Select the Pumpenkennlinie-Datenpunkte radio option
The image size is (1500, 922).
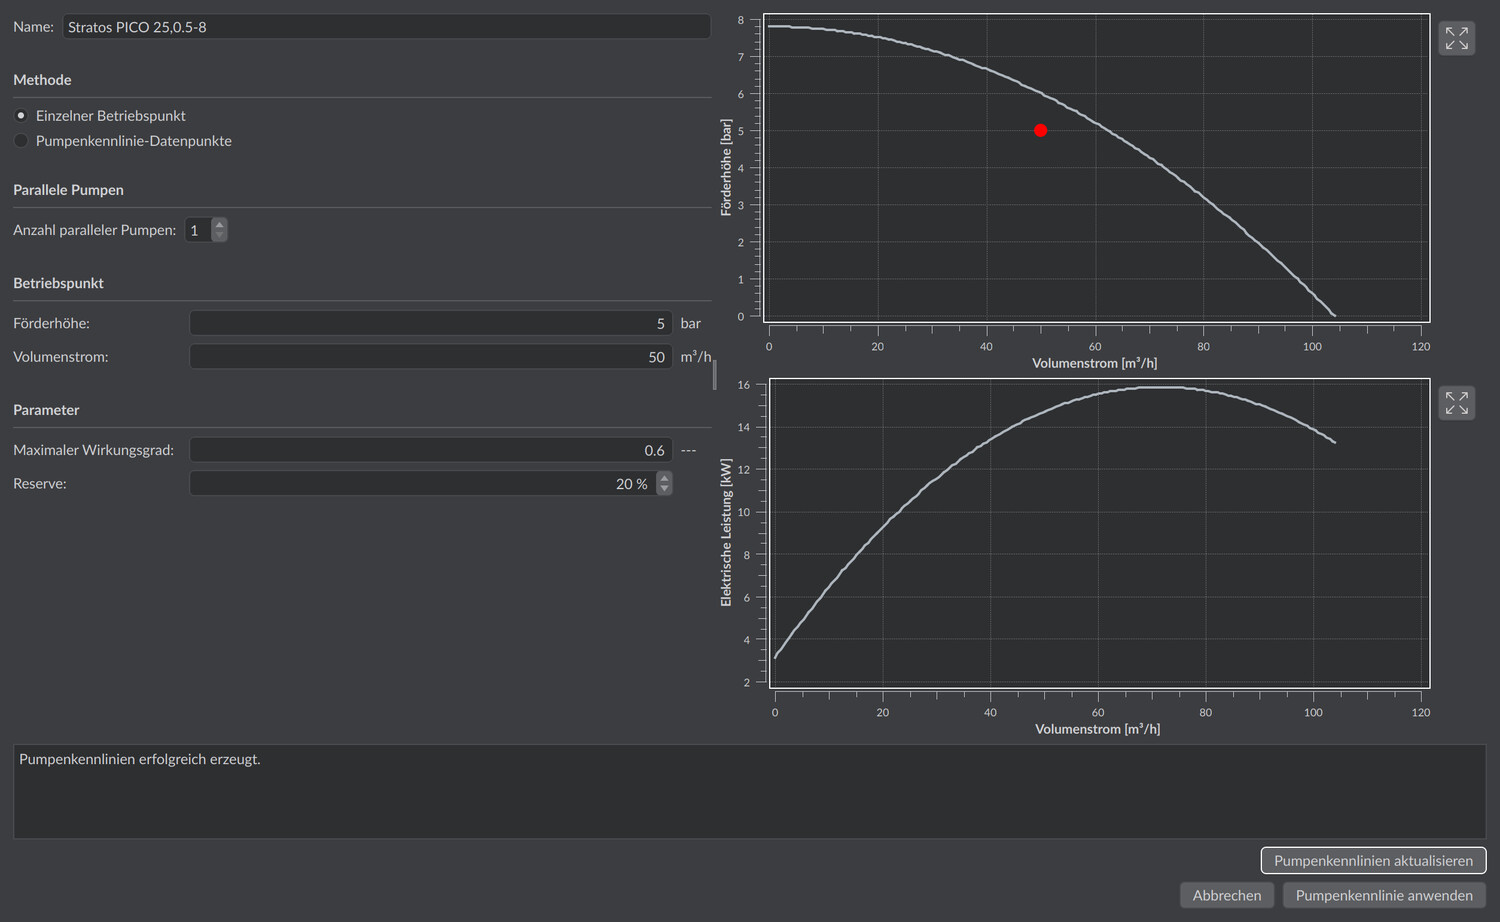pos(21,141)
